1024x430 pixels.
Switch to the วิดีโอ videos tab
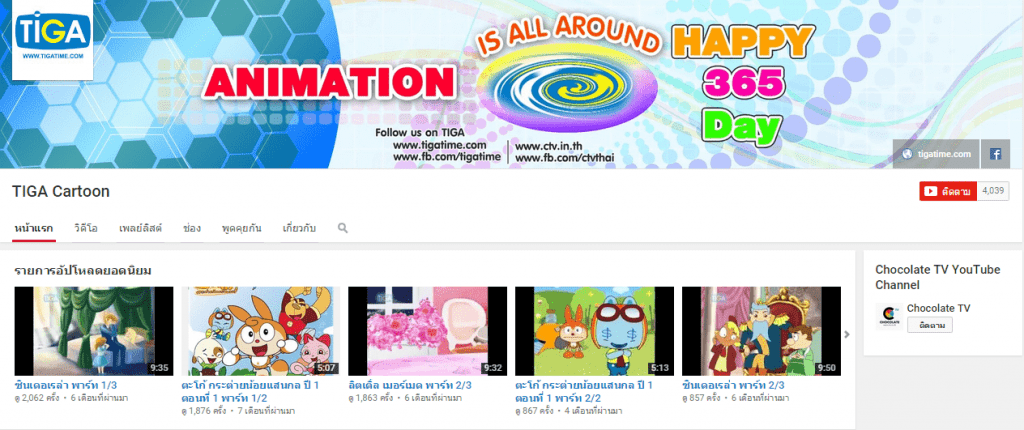click(x=86, y=228)
